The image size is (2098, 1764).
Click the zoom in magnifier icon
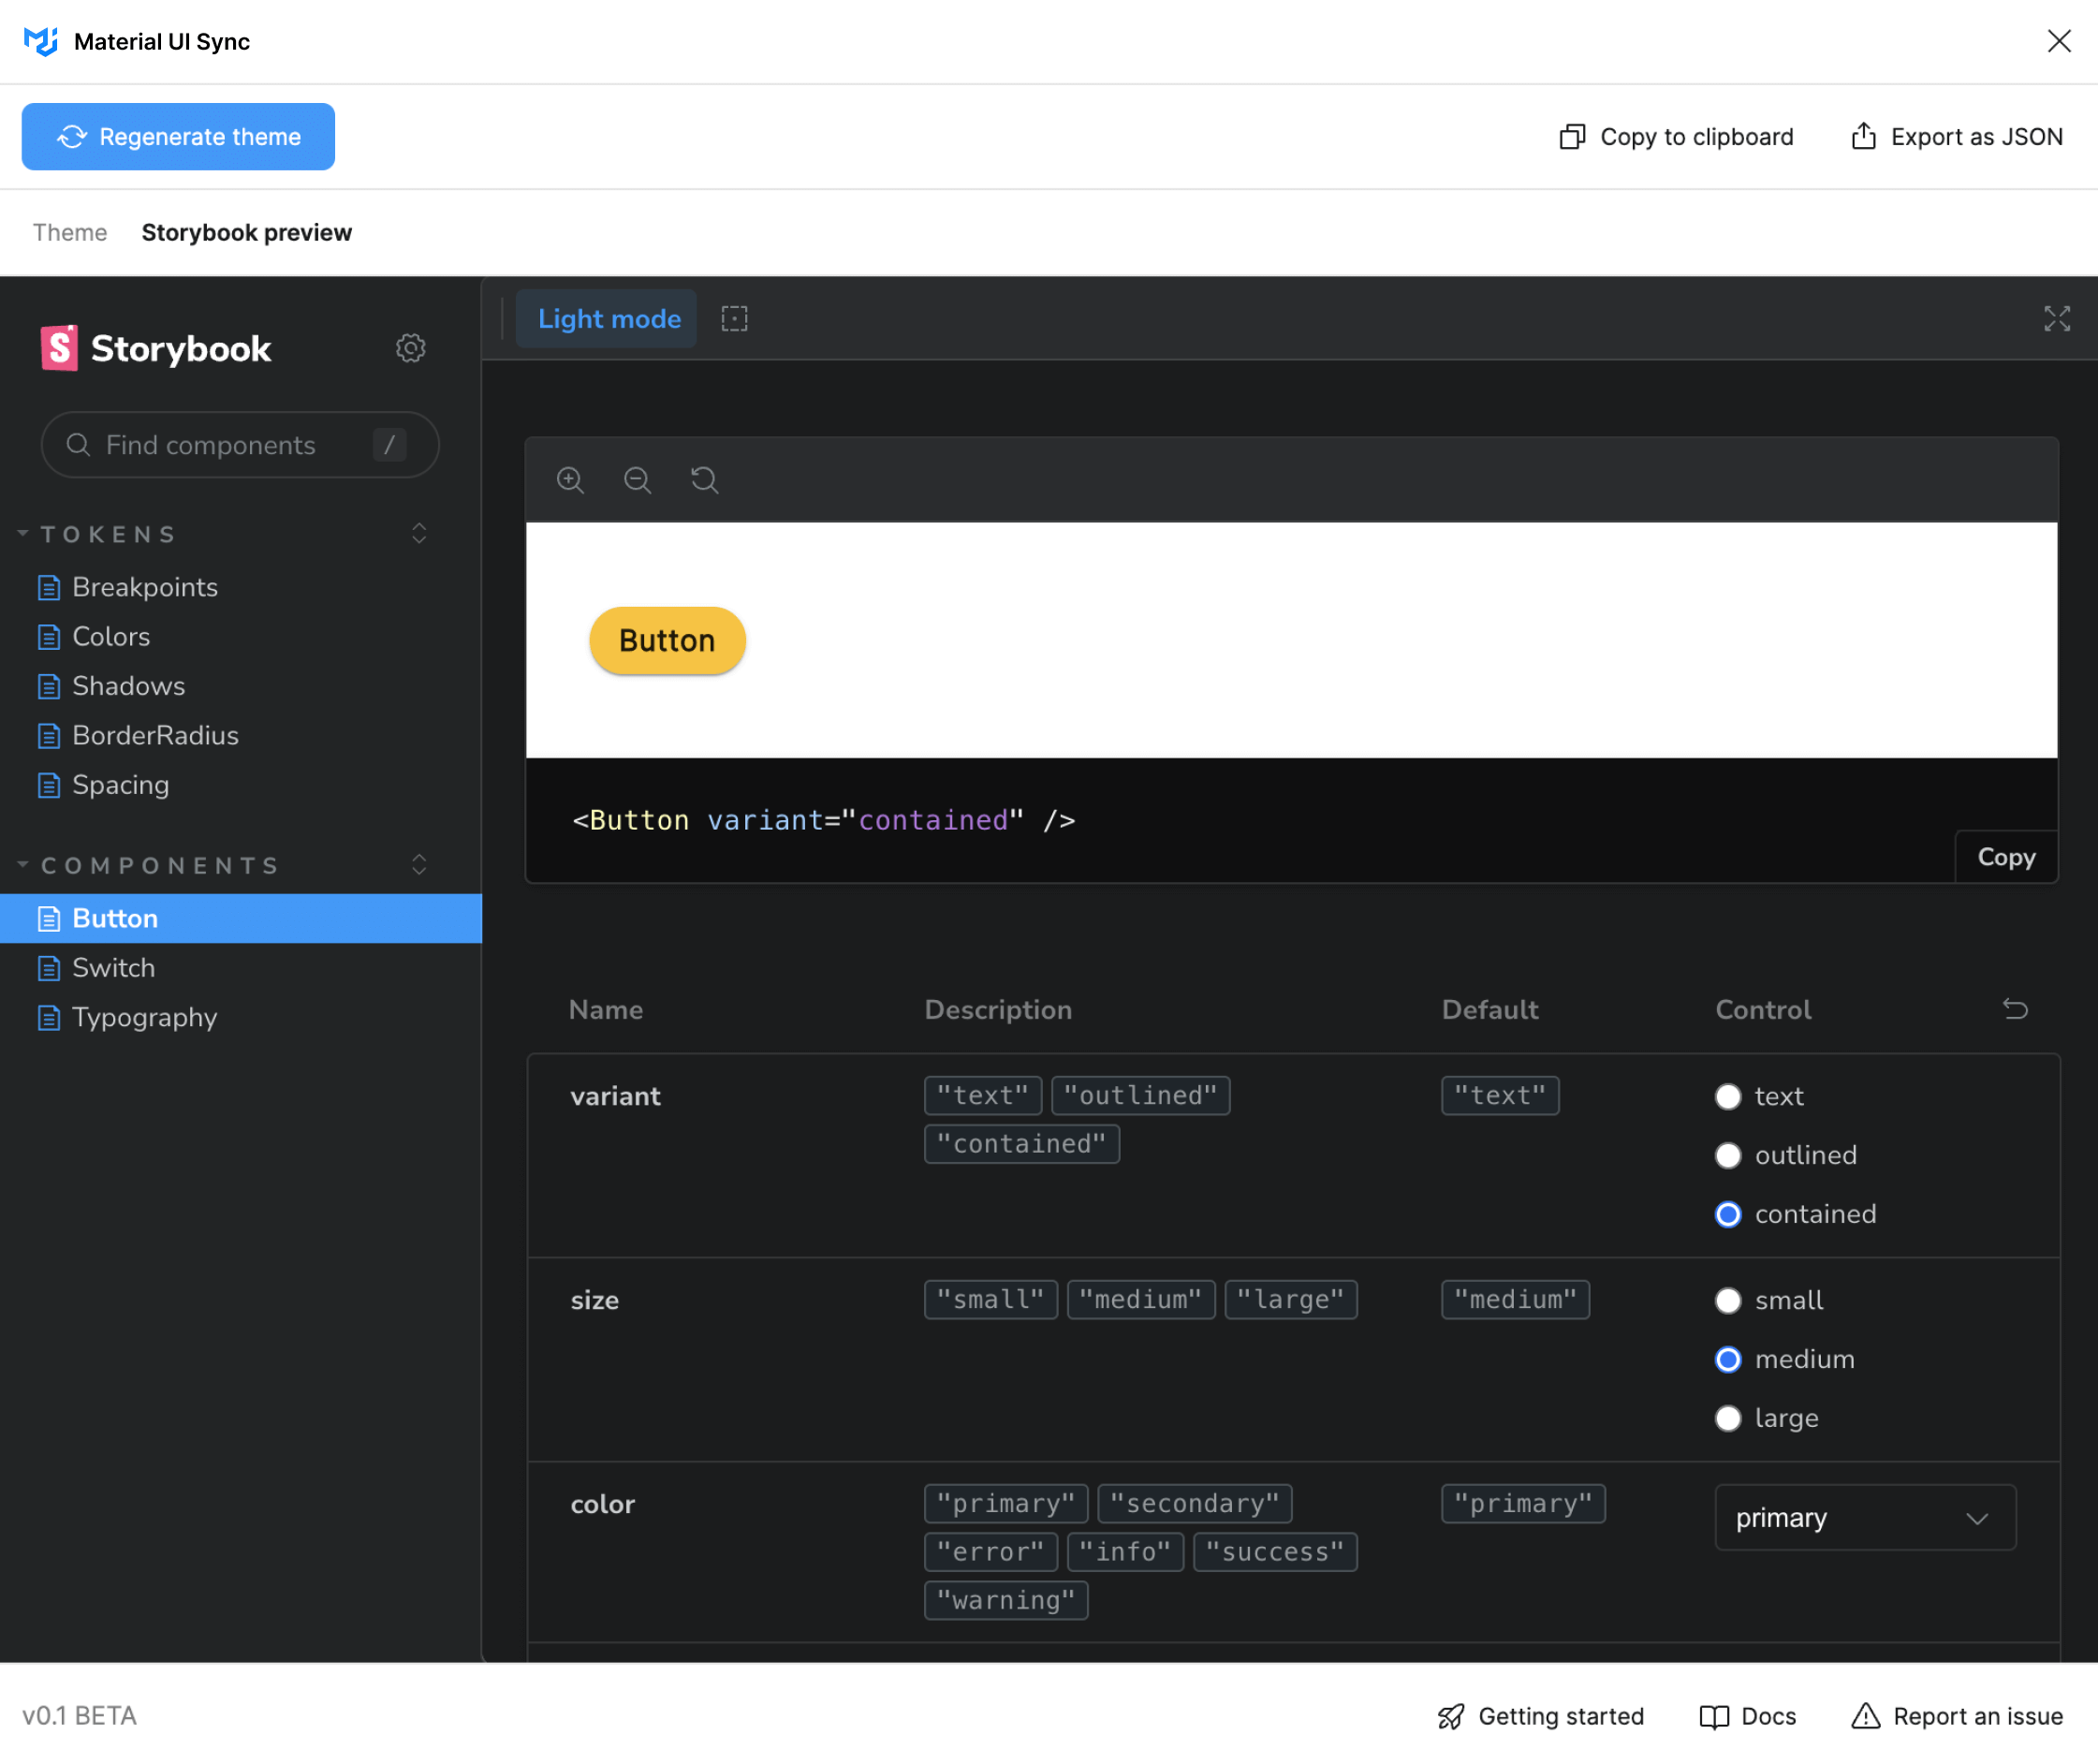[x=570, y=480]
